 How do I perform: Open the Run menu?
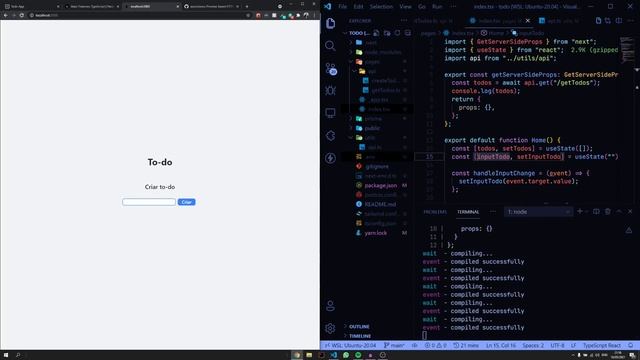[437, 7]
